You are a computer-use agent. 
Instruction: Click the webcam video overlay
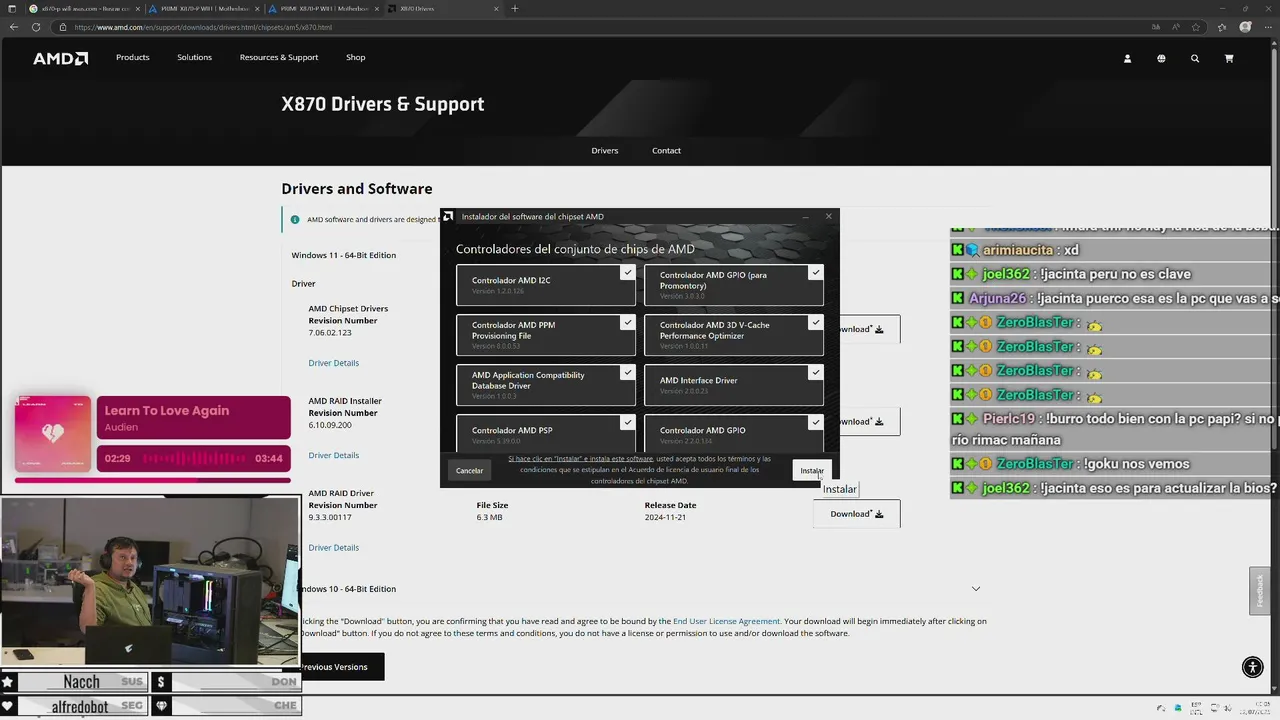[150, 580]
